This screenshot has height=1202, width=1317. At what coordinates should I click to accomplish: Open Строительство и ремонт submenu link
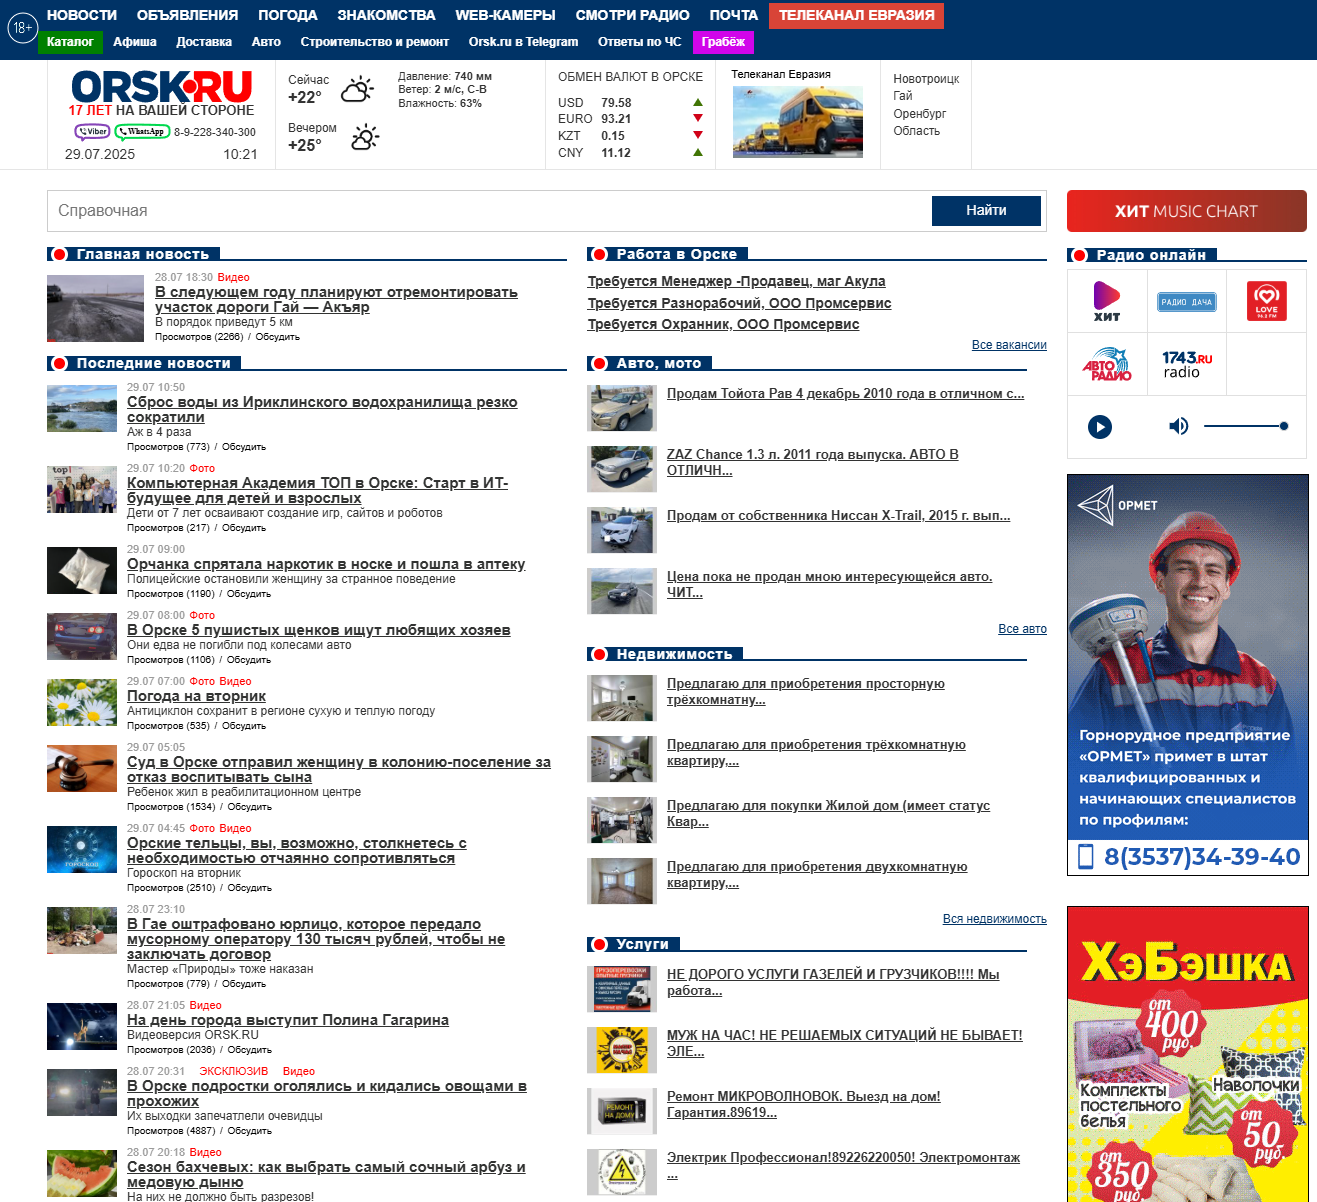[375, 42]
